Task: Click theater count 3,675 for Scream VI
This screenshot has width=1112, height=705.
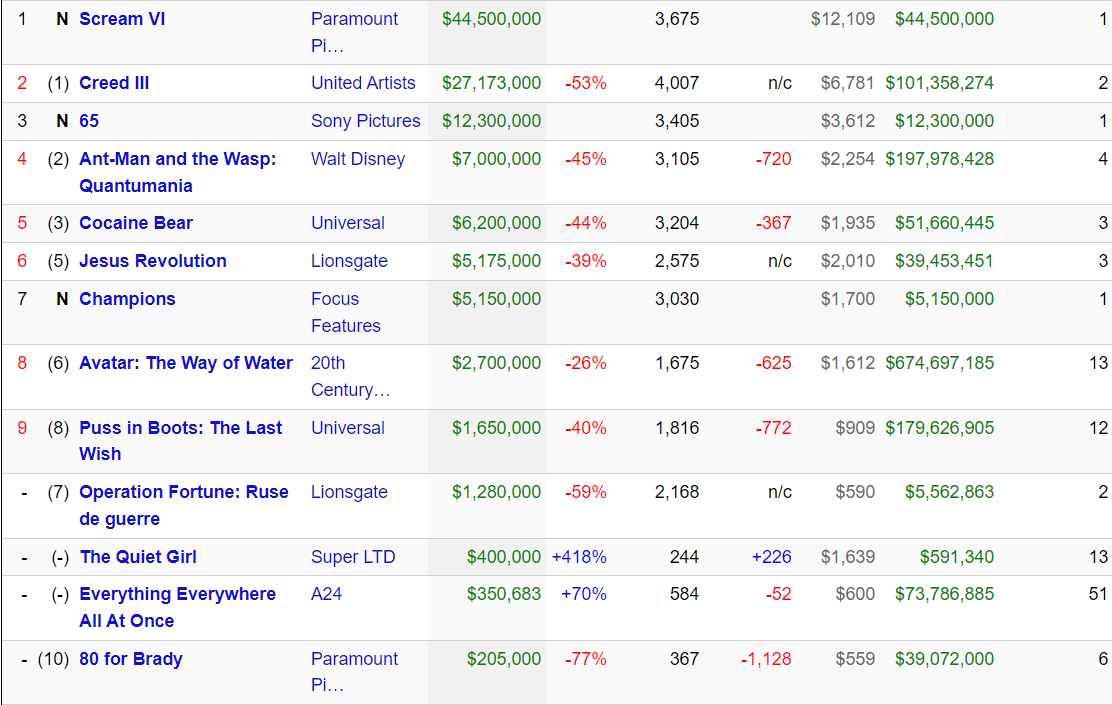Action: (677, 19)
